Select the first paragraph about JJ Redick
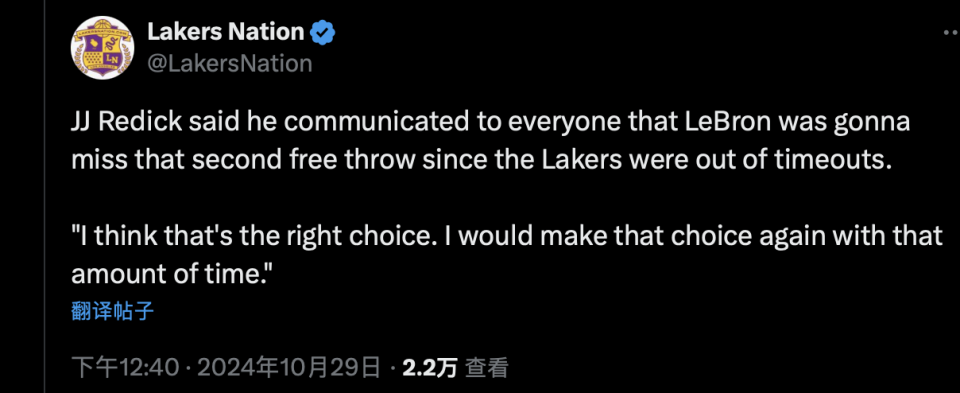This screenshot has width=960, height=393. point(490,141)
